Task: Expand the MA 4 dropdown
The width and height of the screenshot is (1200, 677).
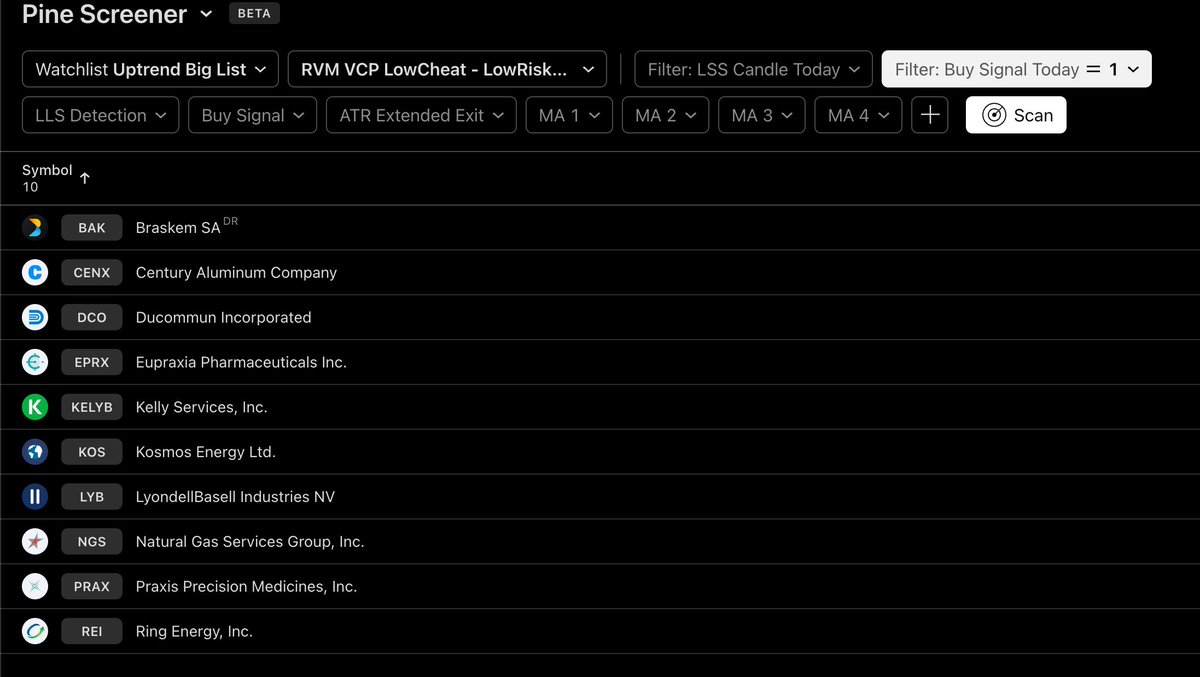Action: (x=858, y=115)
